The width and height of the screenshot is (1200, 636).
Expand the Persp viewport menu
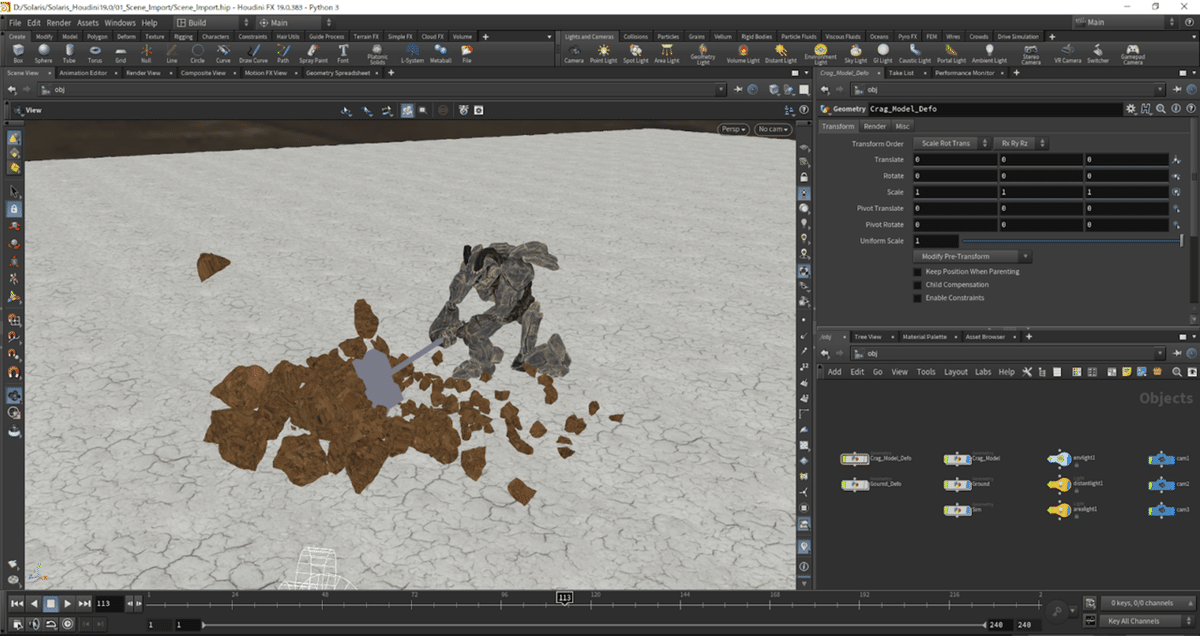pos(733,129)
